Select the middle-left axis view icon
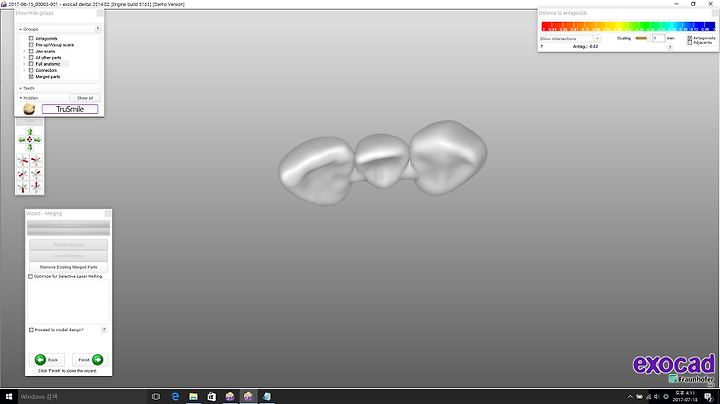The image size is (720, 404). click(x=22, y=174)
